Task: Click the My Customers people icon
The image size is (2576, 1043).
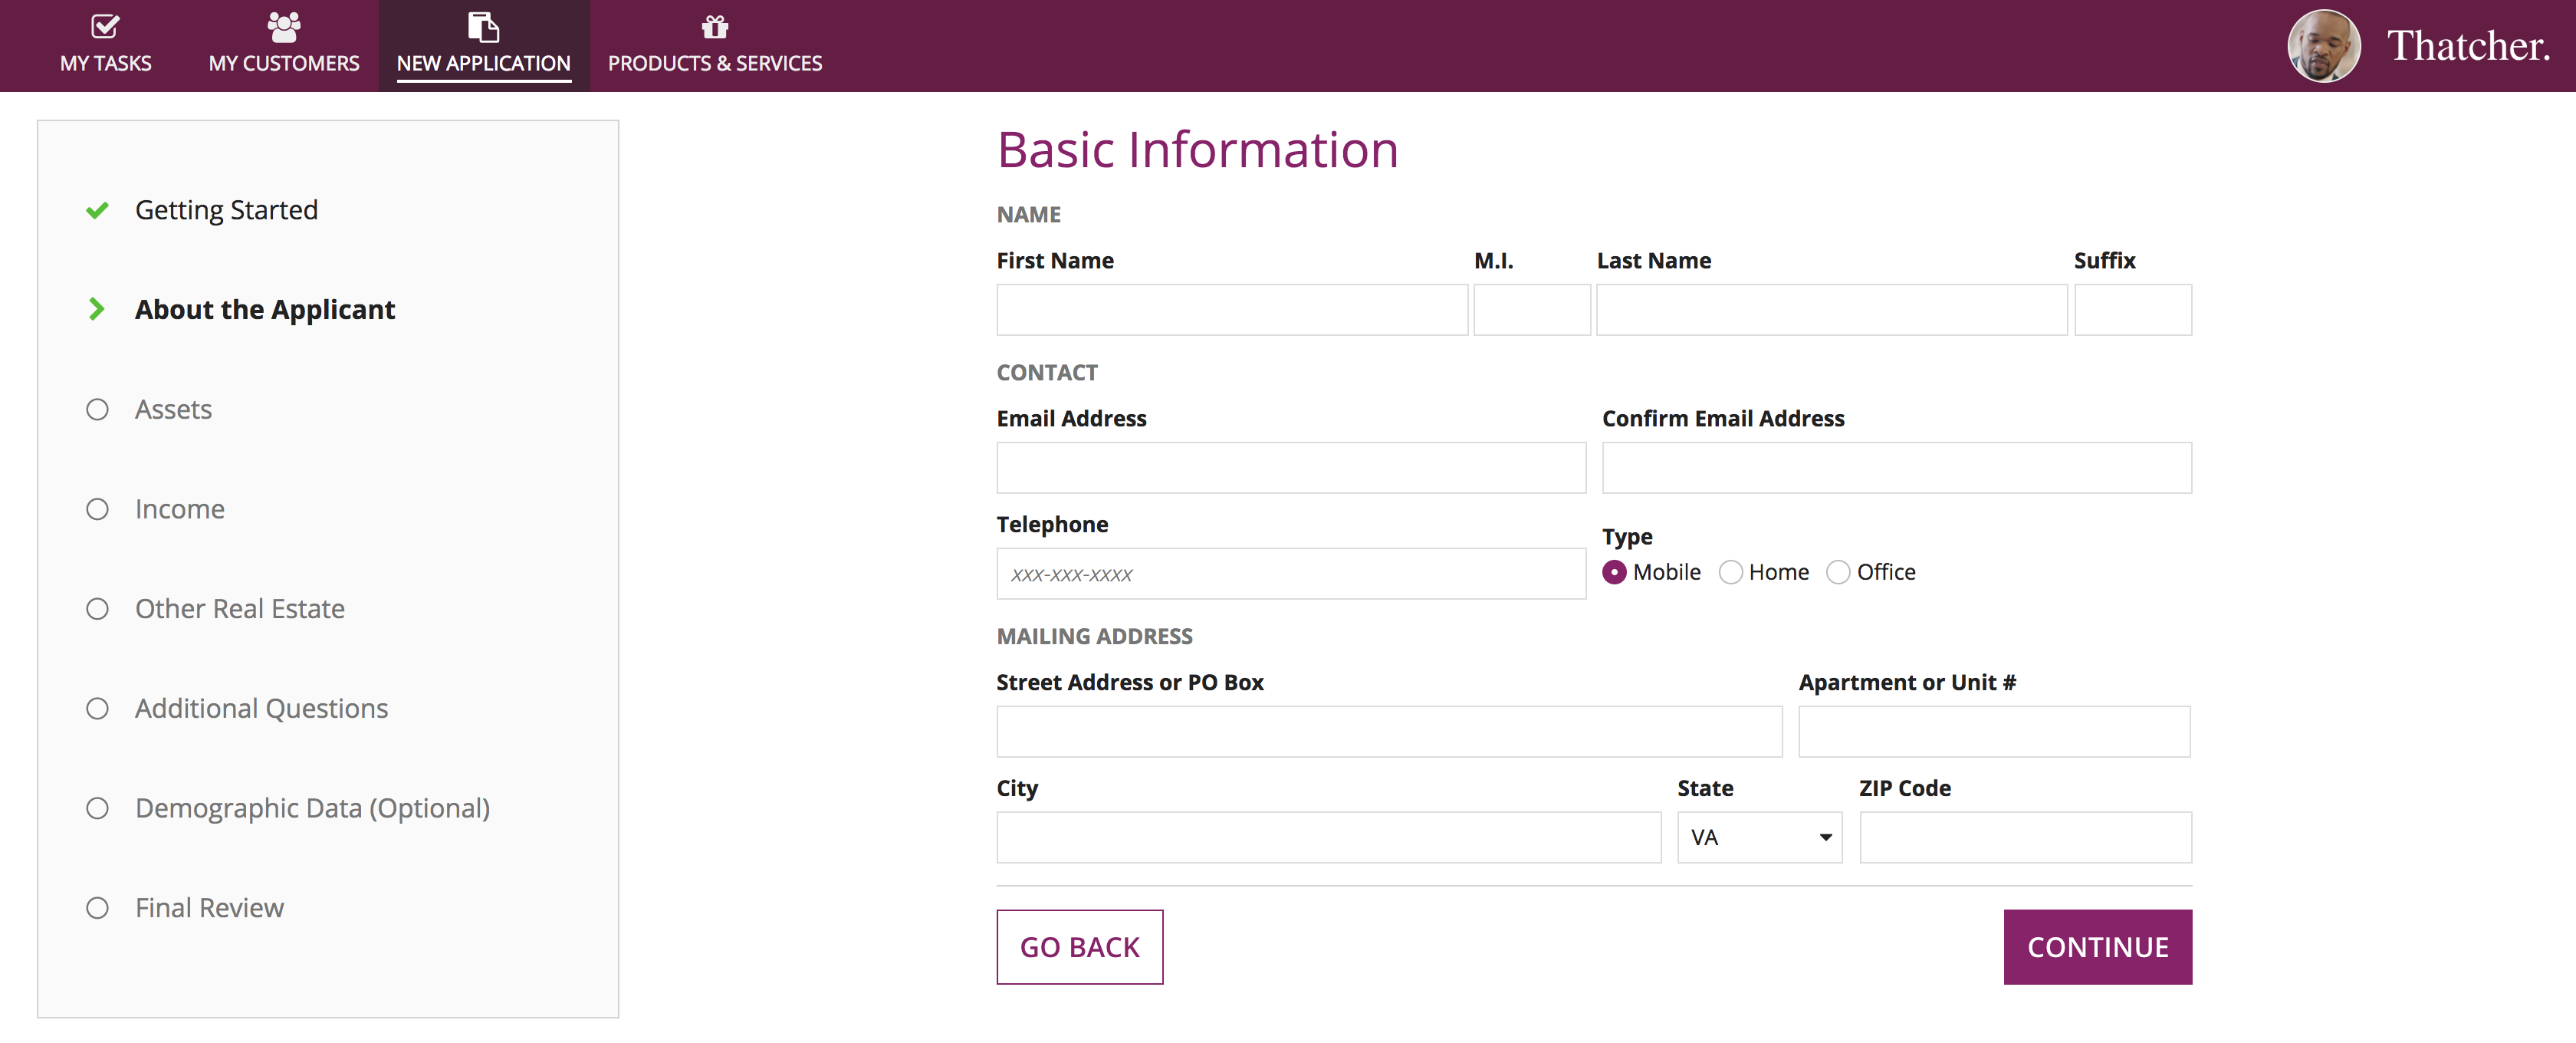Action: point(284,27)
